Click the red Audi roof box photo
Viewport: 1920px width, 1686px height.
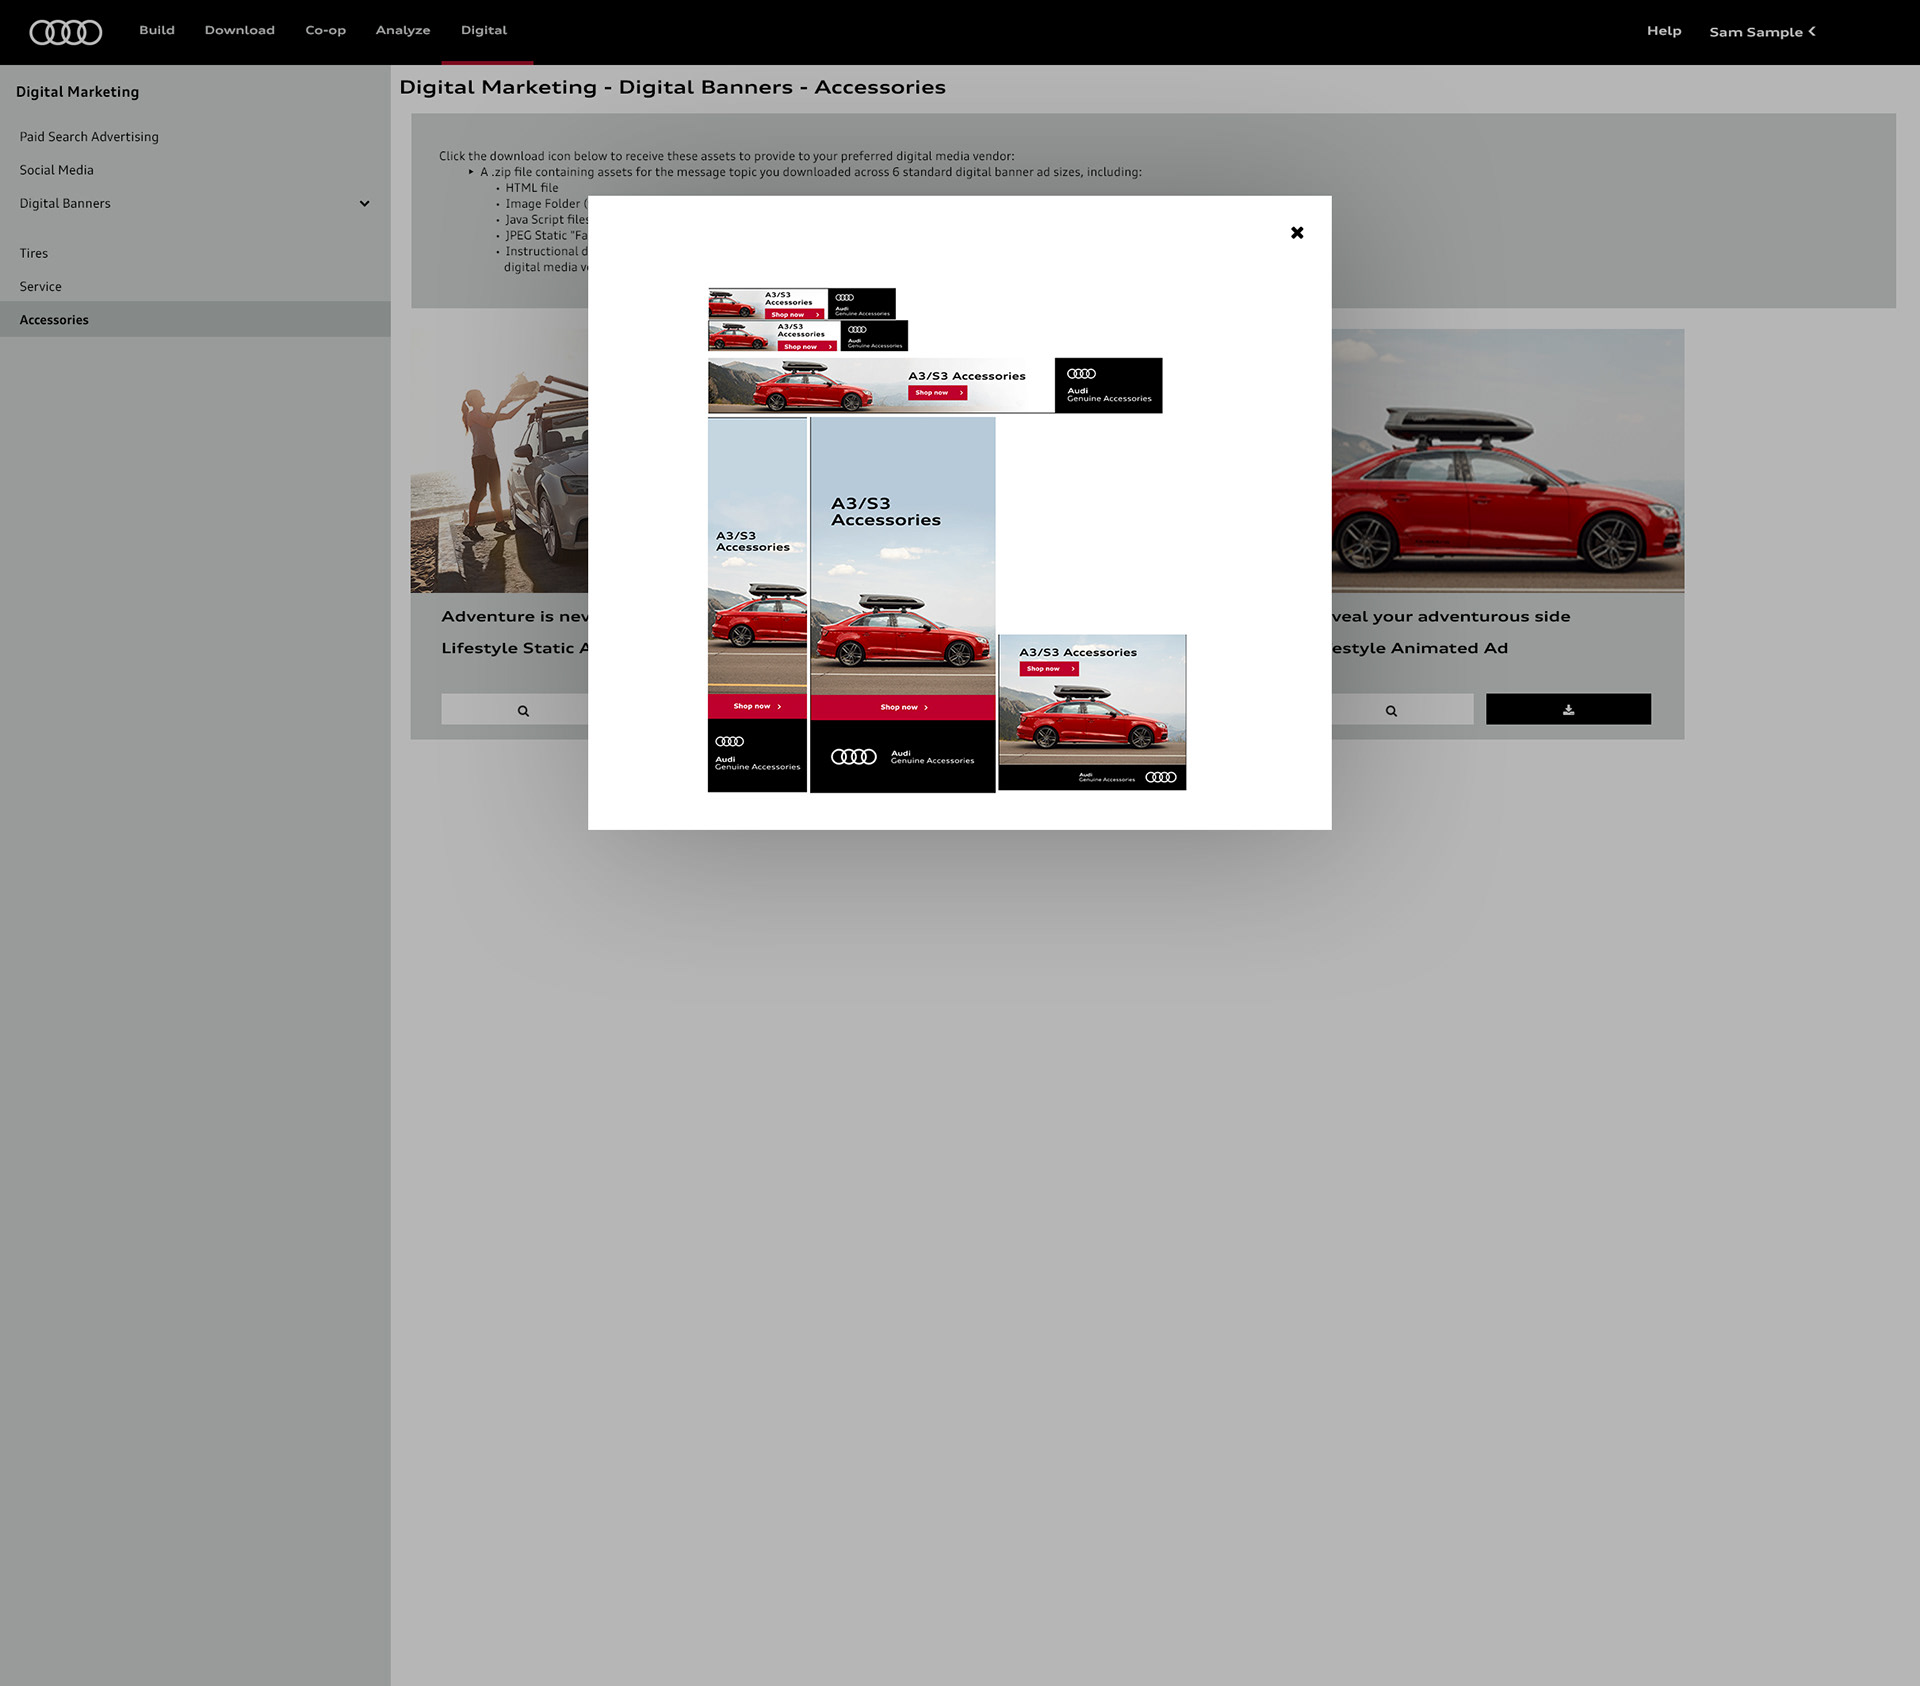point(1508,461)
